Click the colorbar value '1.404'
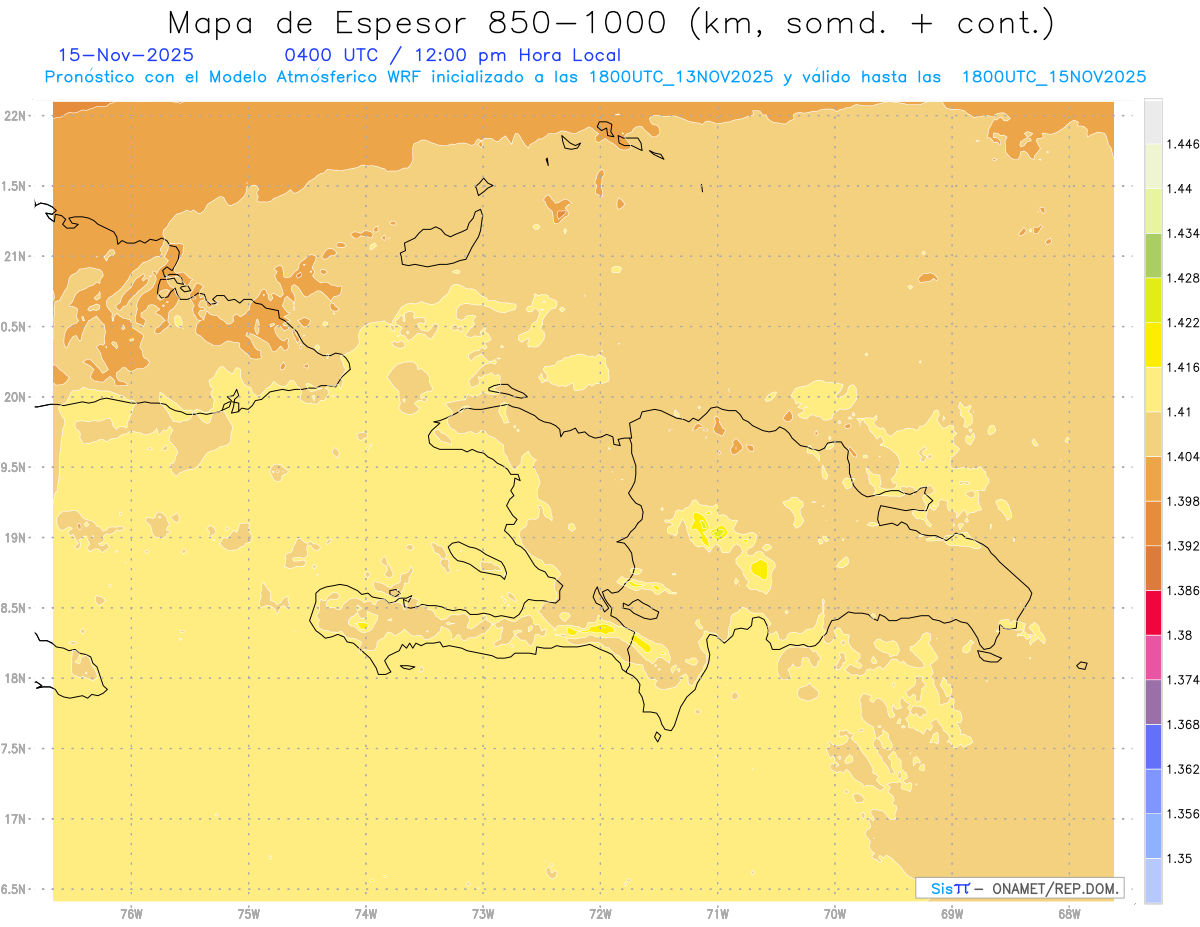The width and height of the screenshot is (1200, 927). click(1183, 456)
